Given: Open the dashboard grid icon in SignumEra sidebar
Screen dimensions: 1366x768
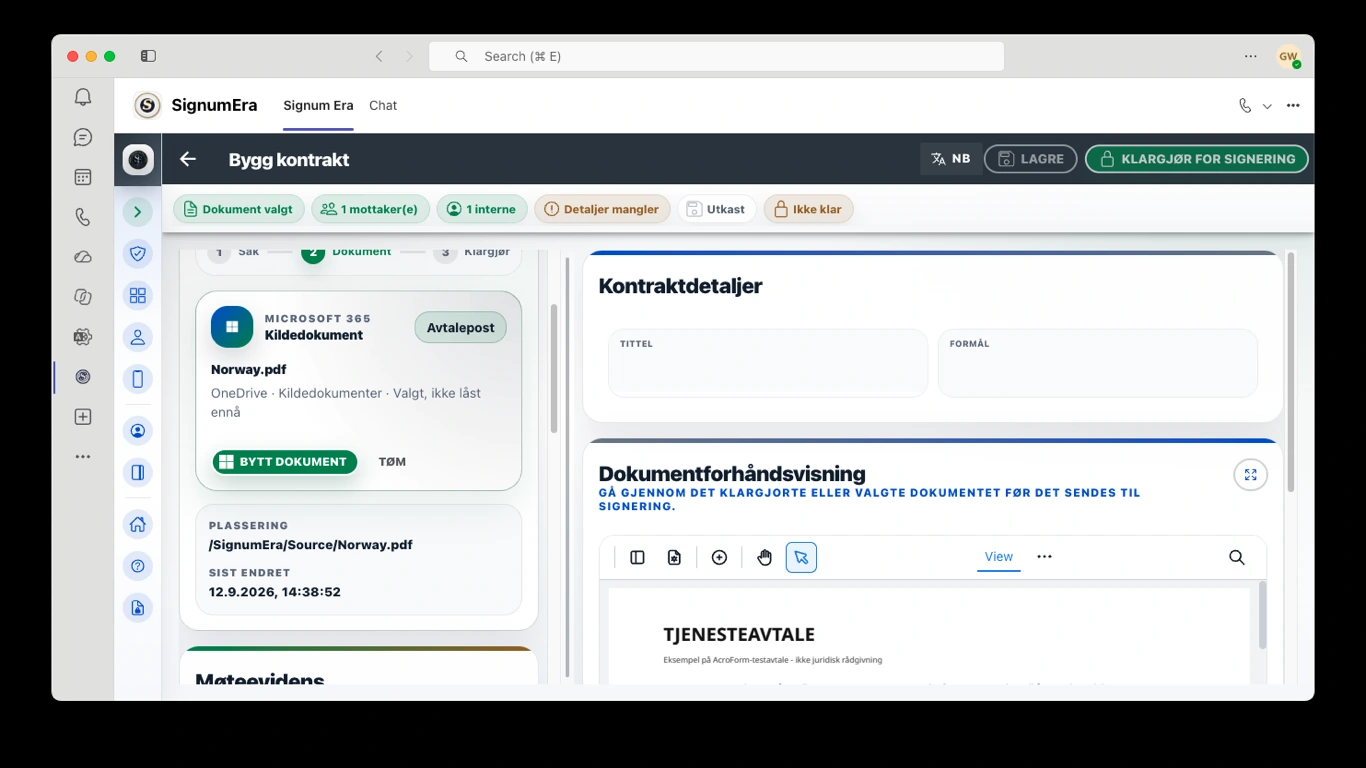Looking at the screenshot, I should (138, 295).
